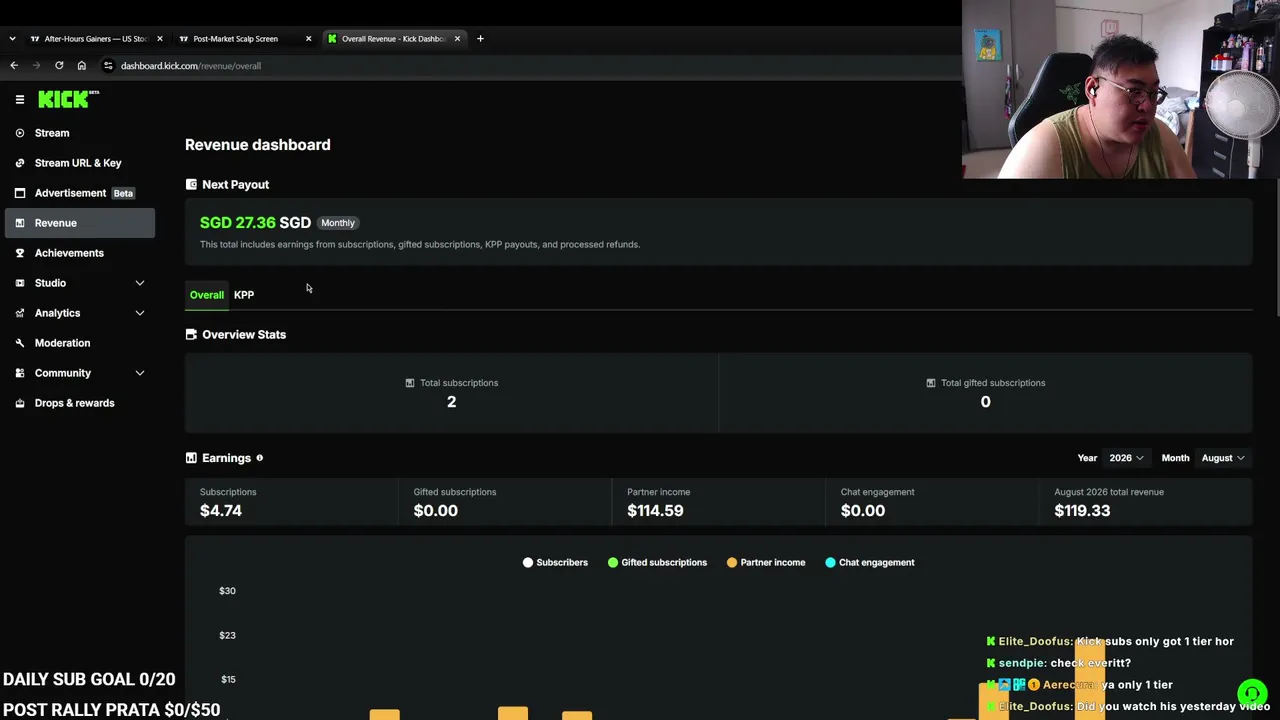Click the Partner income "$114.59" value
The width and height of the screenshot is (1280, 720).
(655, 511)
